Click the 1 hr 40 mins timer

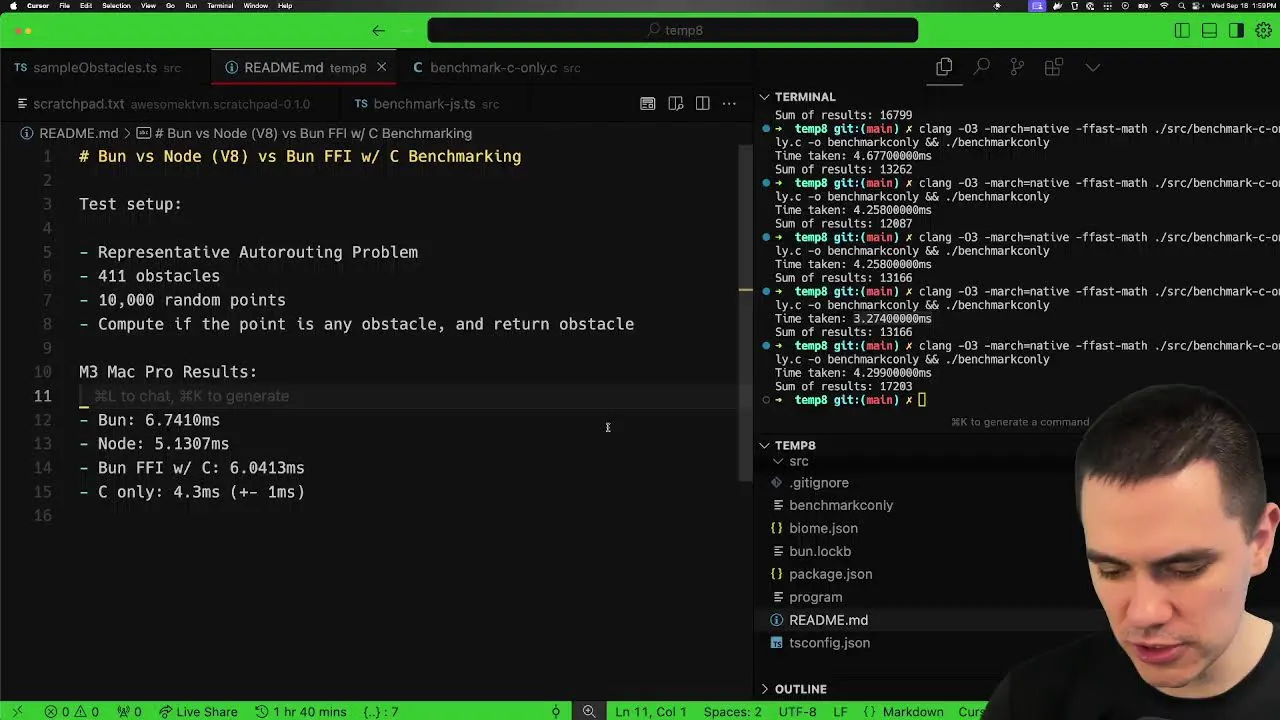pyautogui.click(x=300, y=711)
